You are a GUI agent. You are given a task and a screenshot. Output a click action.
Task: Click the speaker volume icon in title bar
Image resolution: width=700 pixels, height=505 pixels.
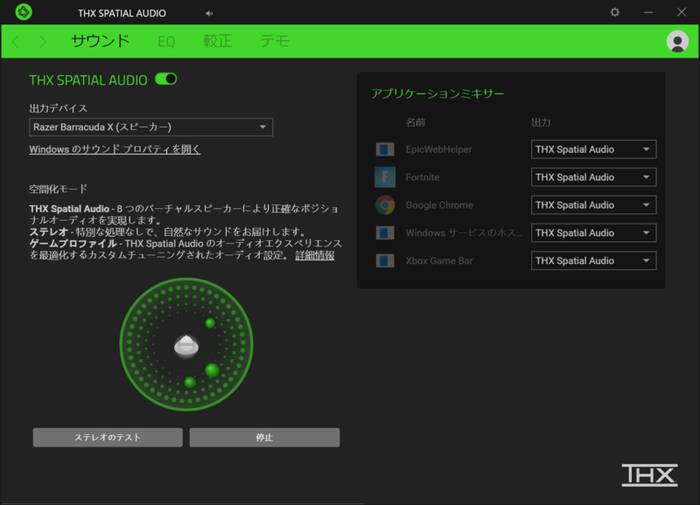pyautogui.click(x=209, y=13)
